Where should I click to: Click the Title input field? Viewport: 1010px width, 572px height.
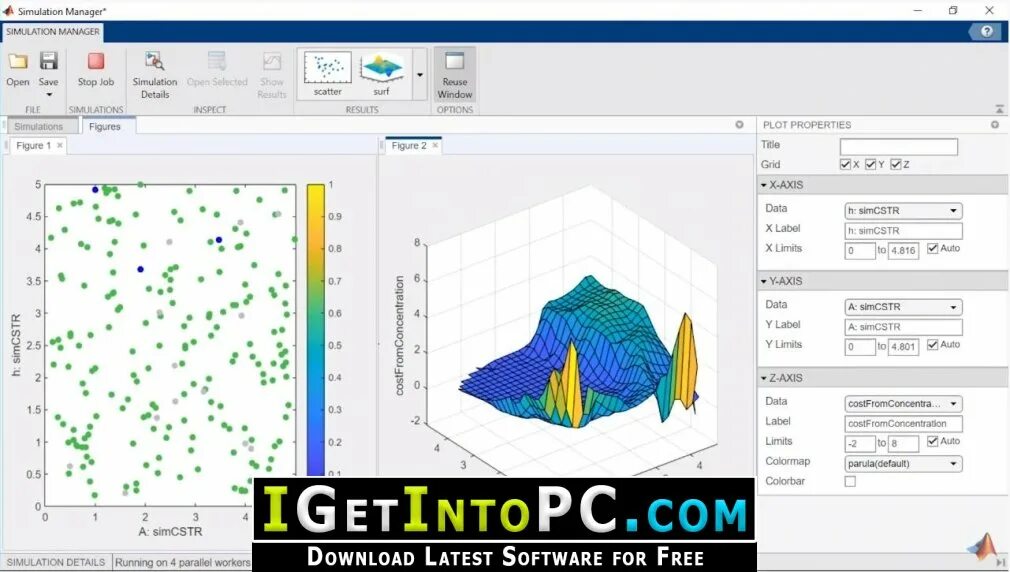pyautogui.click(x=899, y=147)
